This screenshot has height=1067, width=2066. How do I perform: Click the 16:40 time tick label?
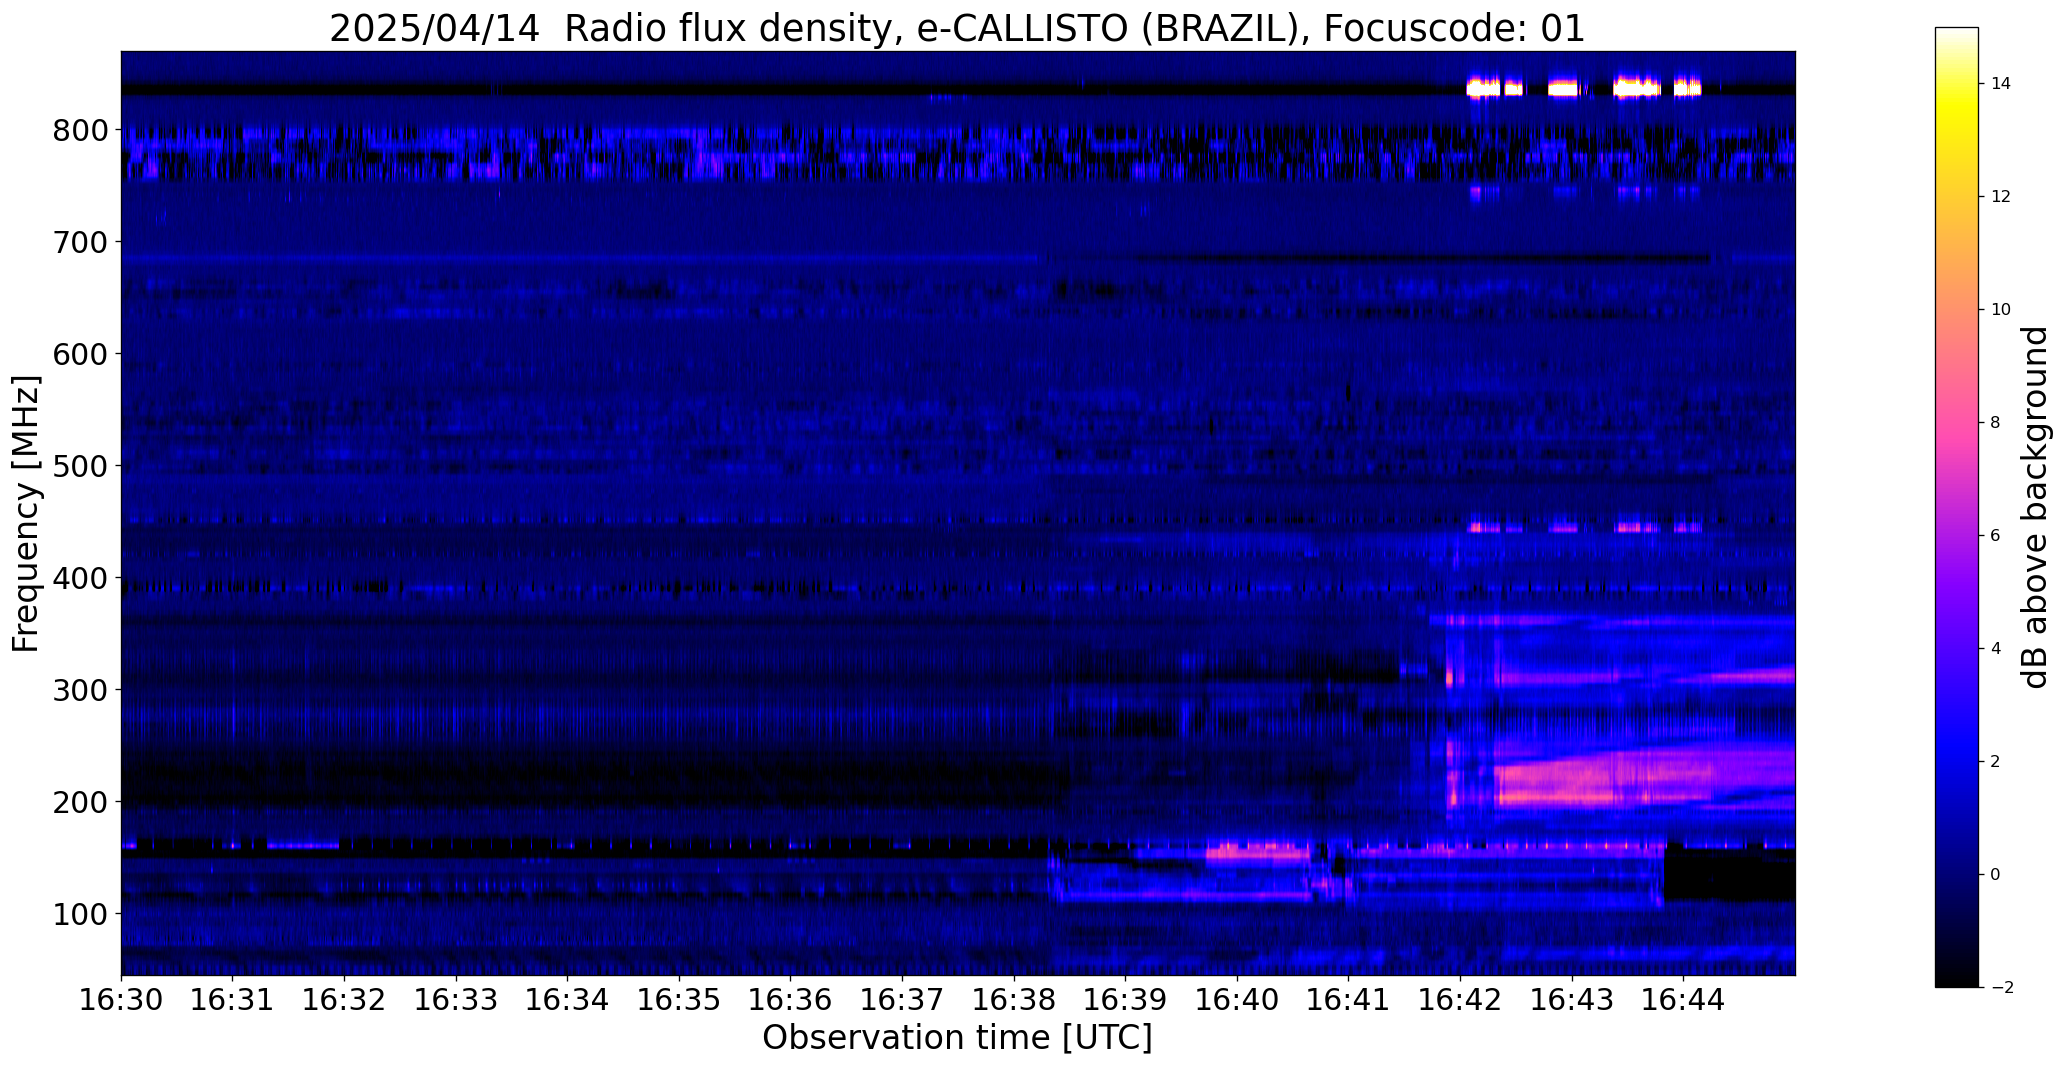coord(1238,999)
